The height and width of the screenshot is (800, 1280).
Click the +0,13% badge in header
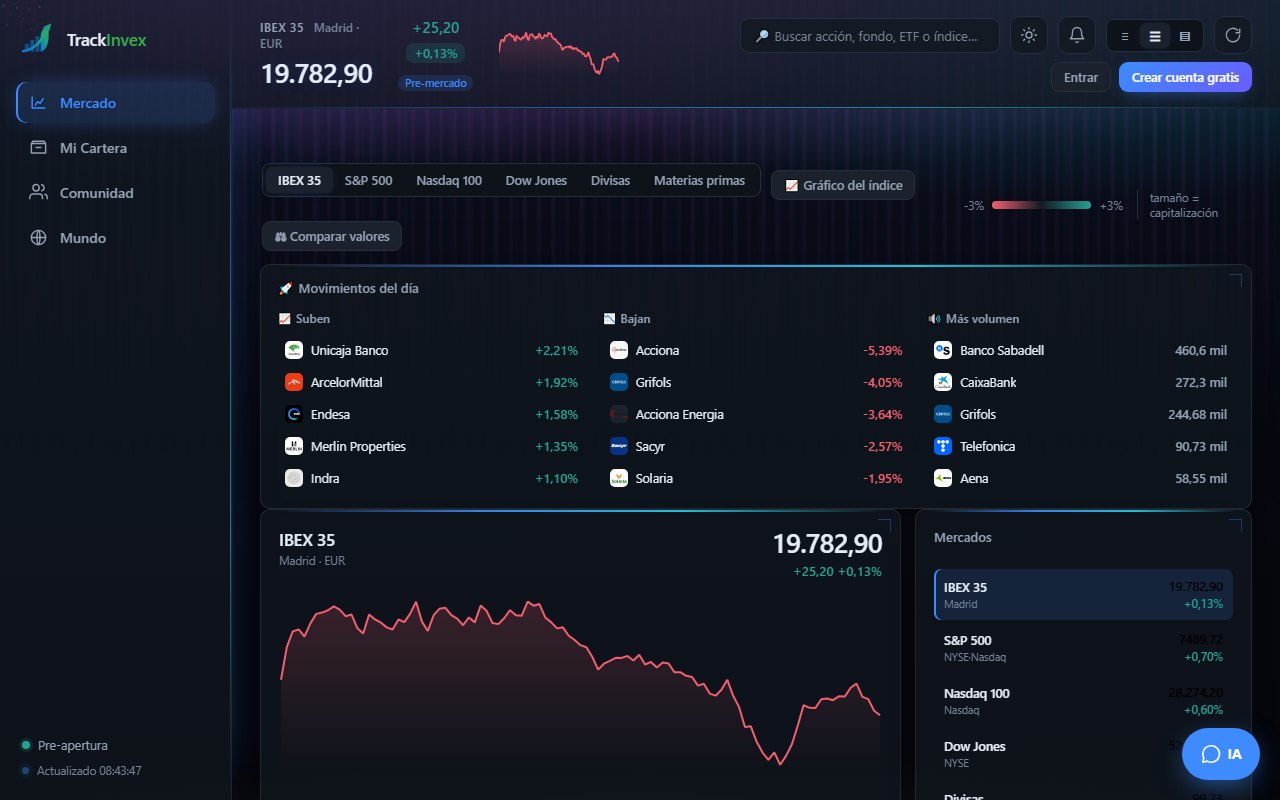pos(435,53)
